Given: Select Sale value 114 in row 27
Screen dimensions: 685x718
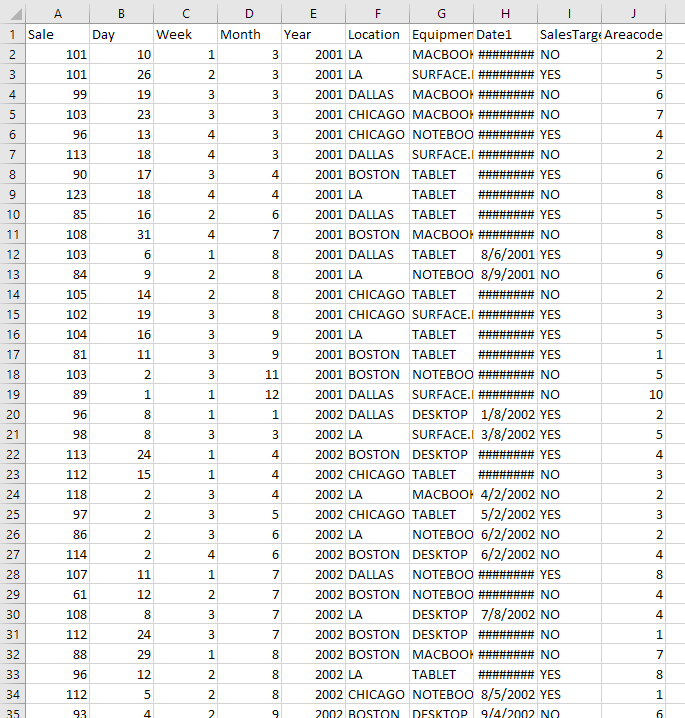Looking at the screenshot, I should coord(58,555).
